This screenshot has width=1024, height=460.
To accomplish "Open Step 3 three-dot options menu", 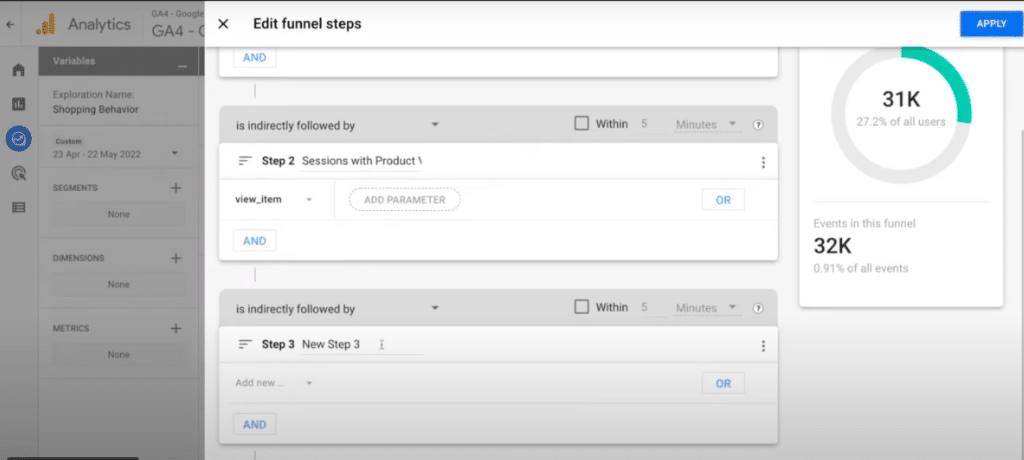I will [763, 346].
